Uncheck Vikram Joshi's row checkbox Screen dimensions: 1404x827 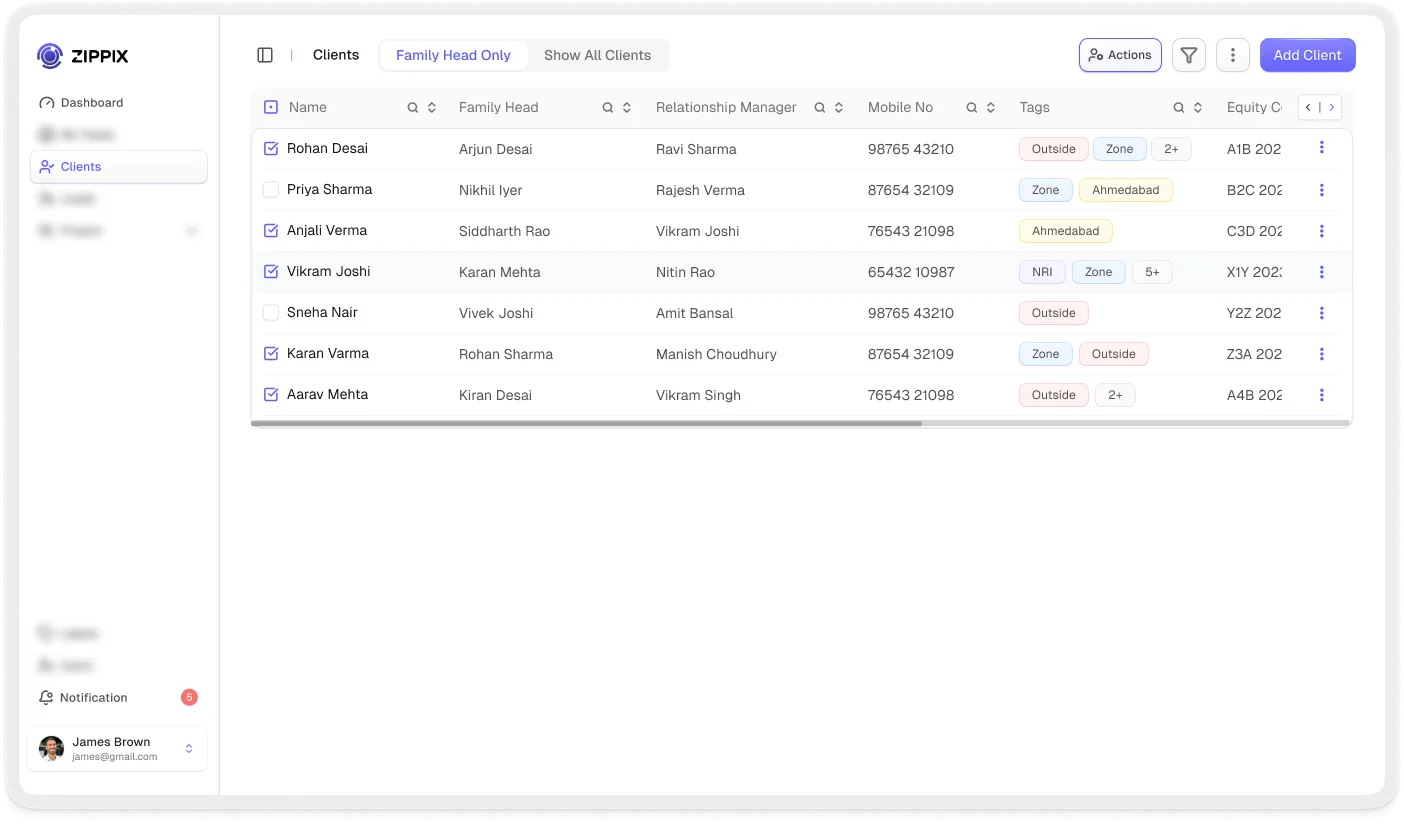tap(270, 271)
